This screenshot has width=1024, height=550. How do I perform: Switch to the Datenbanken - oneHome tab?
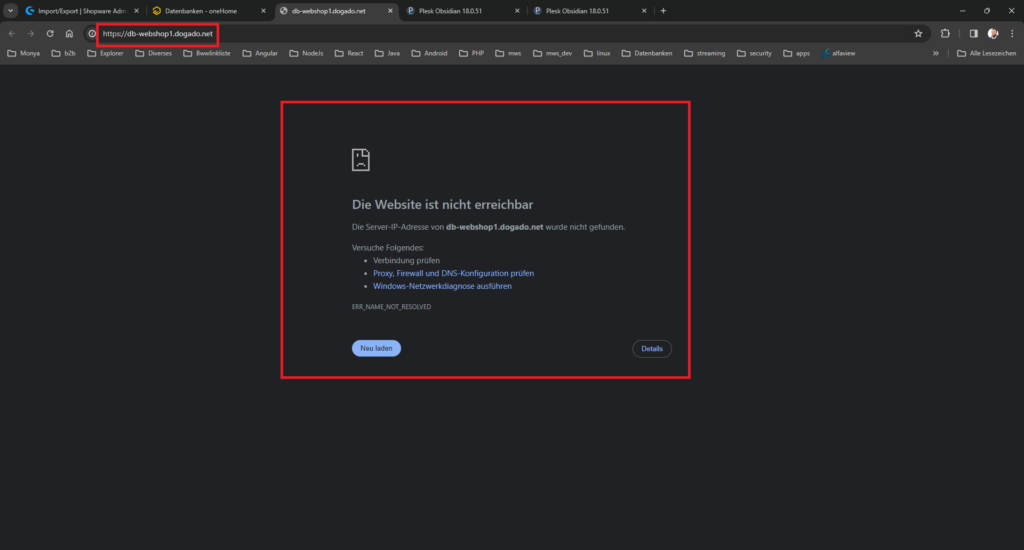[205, 10]
